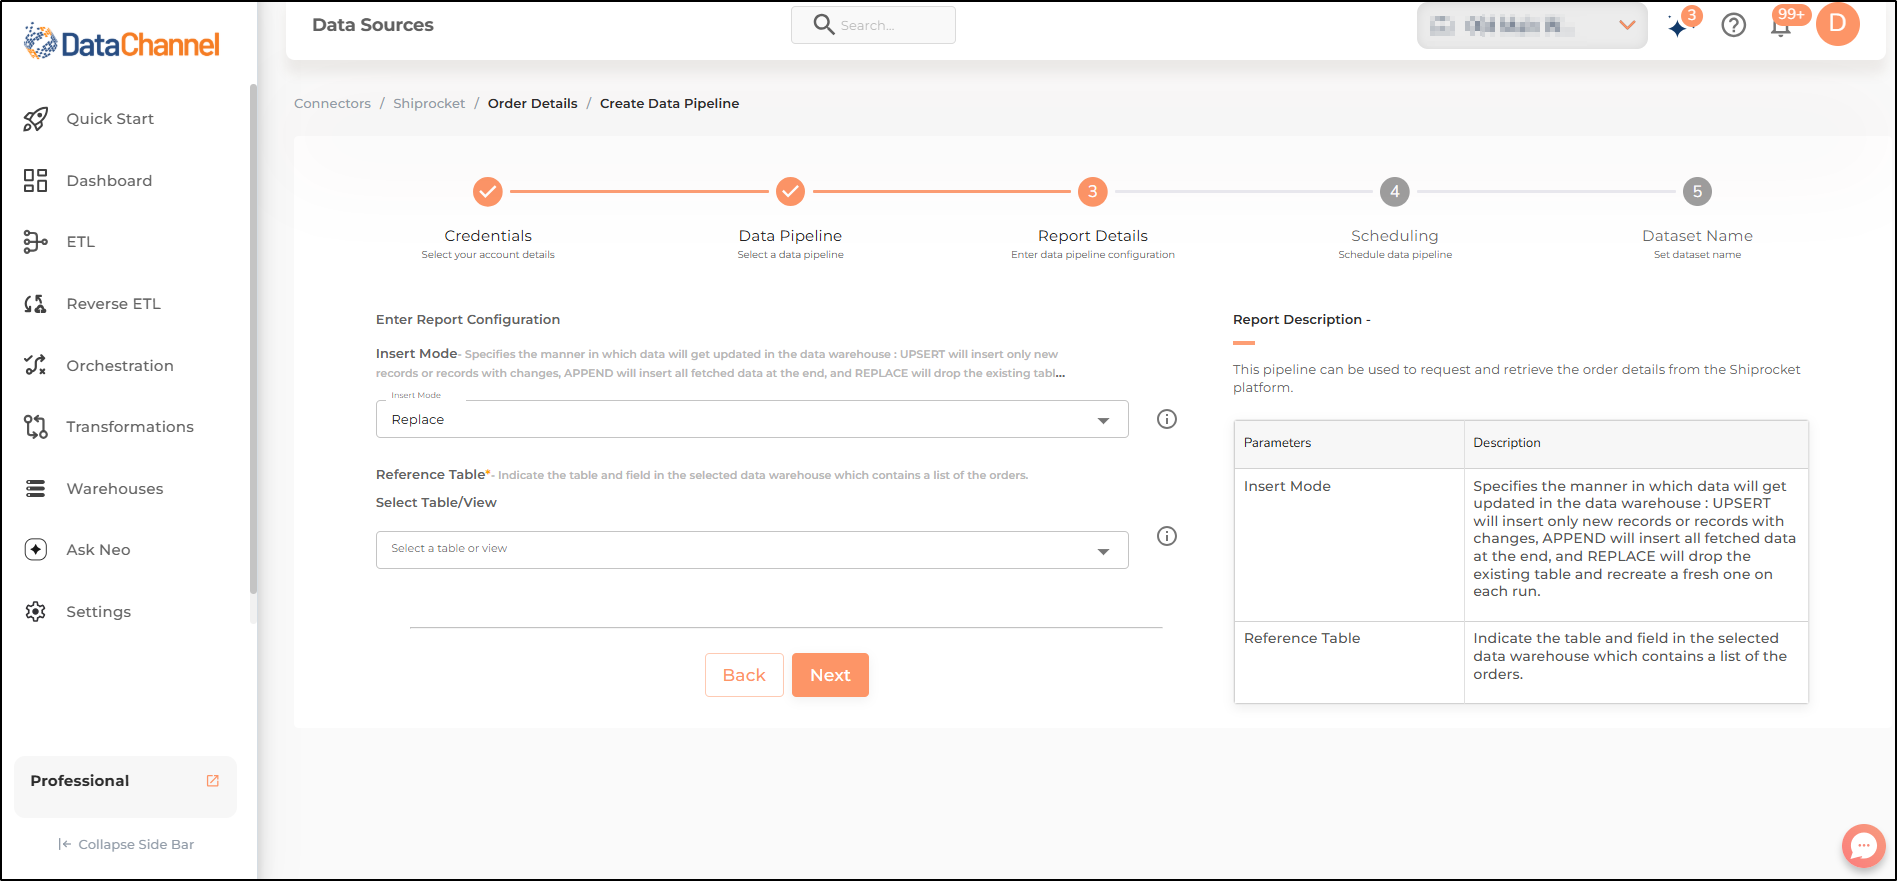Click the Create Data Pipeline breadcrumb
1897x881 pixels.
point(670,103)
